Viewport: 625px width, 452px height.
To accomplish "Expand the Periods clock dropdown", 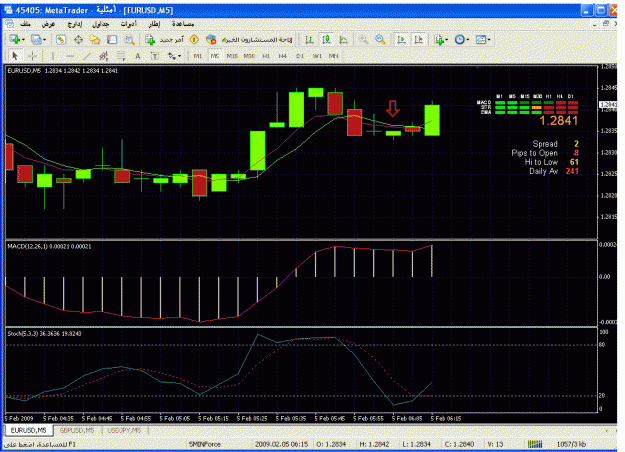I will pos(468,40).
